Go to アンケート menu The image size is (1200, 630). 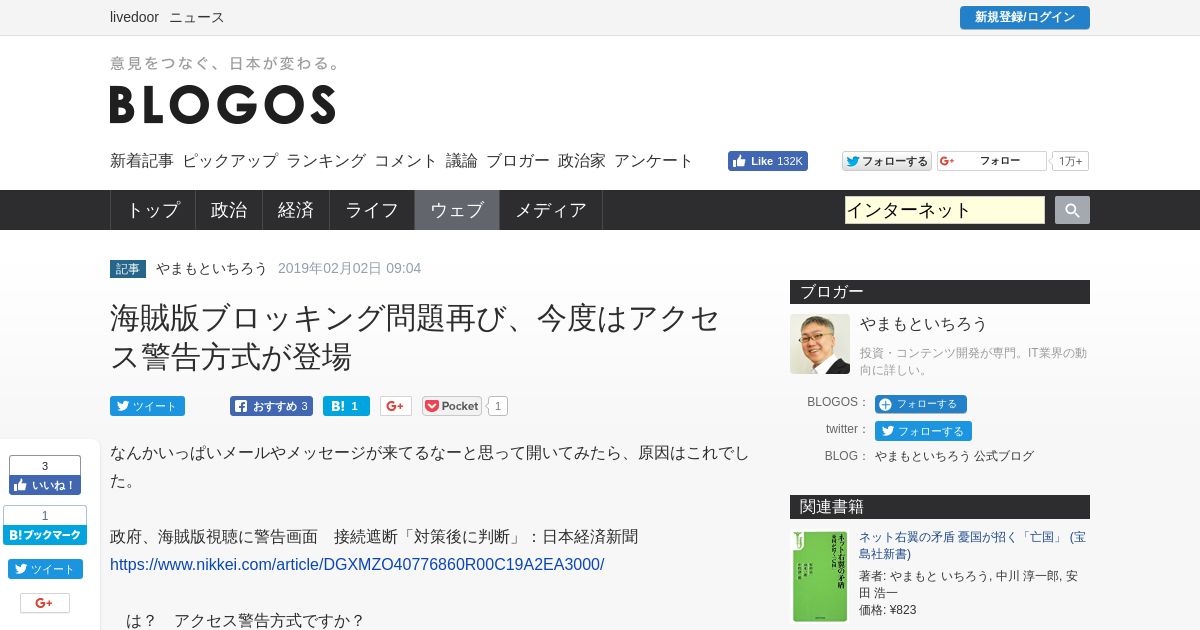point(654,161)
